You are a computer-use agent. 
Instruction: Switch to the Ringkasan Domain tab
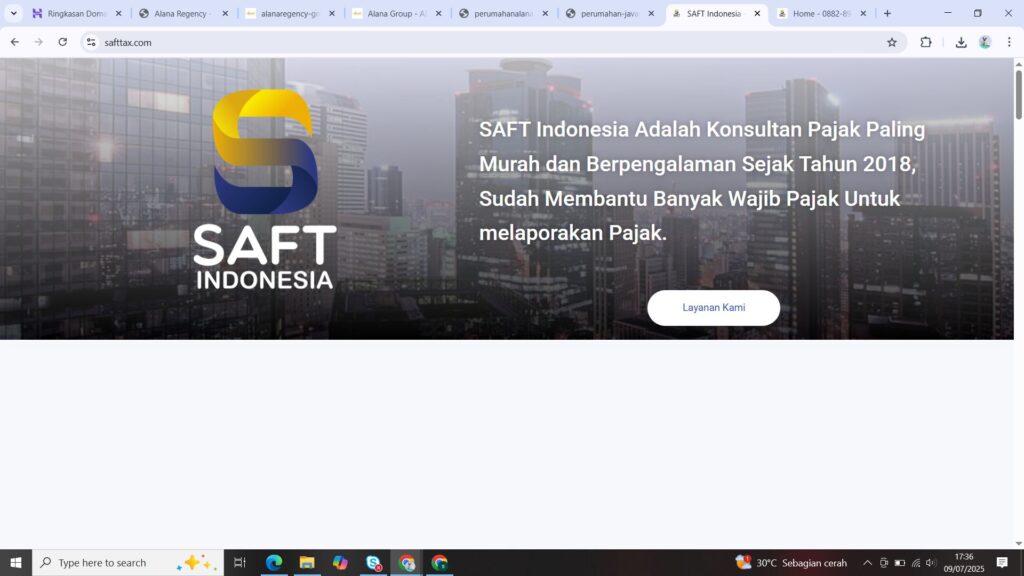[73, 14]
